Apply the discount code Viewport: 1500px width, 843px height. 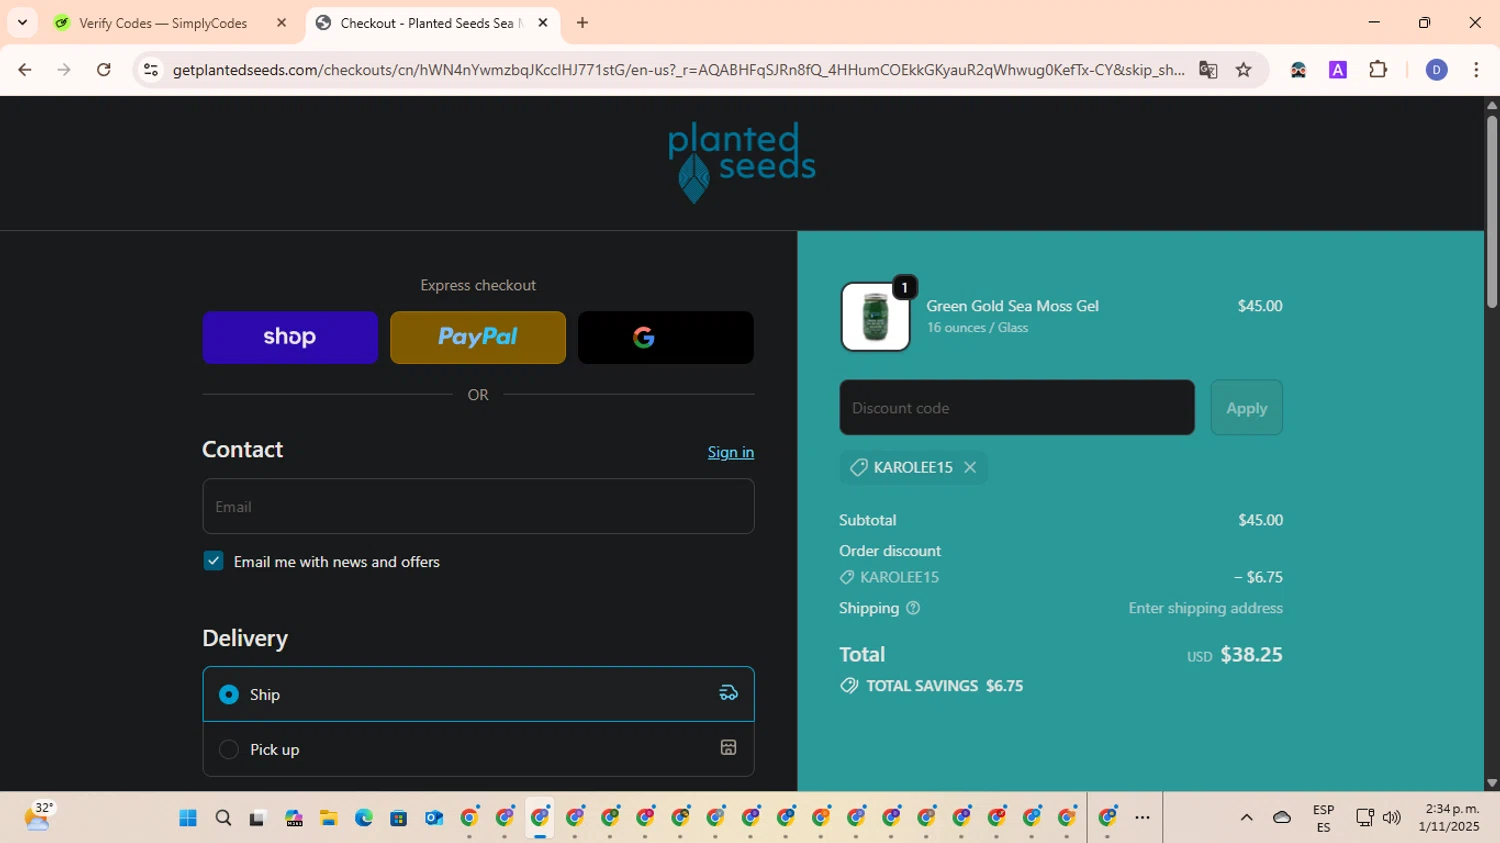click(1247, 407)
